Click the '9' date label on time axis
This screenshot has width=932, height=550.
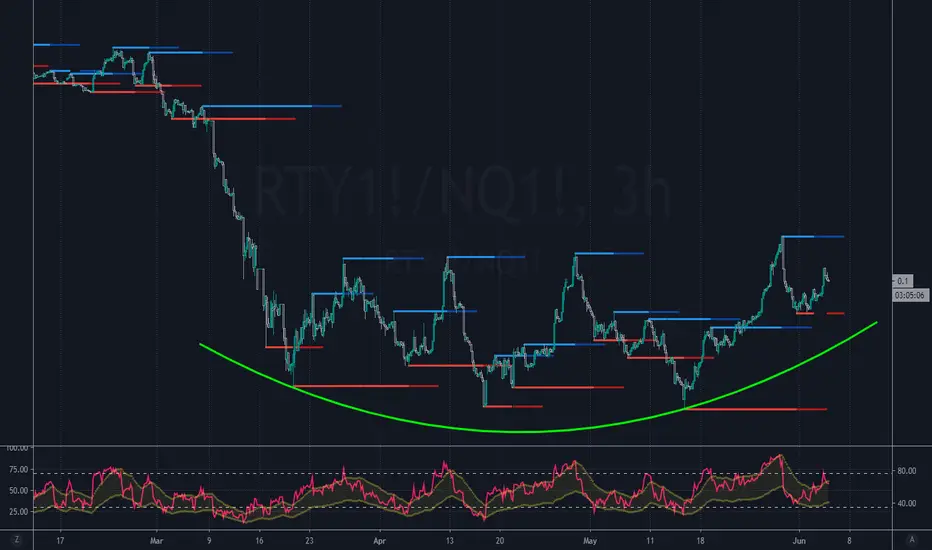point(209,541)
